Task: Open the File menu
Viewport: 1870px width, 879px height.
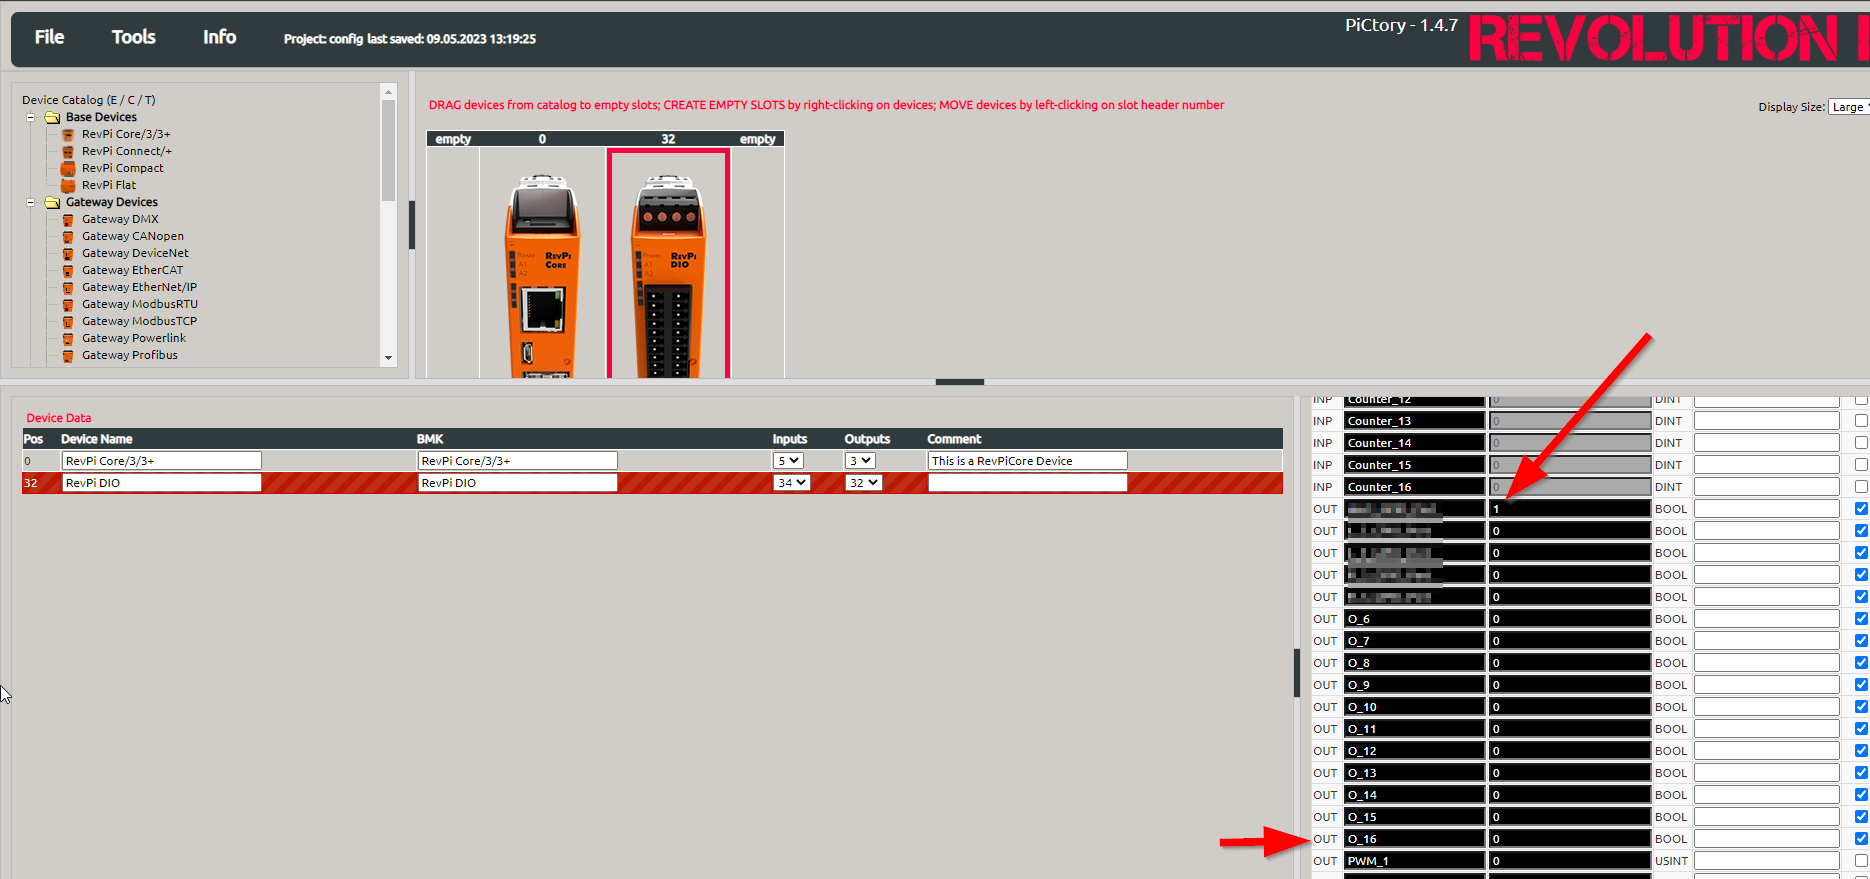Action: click(49, 37)
